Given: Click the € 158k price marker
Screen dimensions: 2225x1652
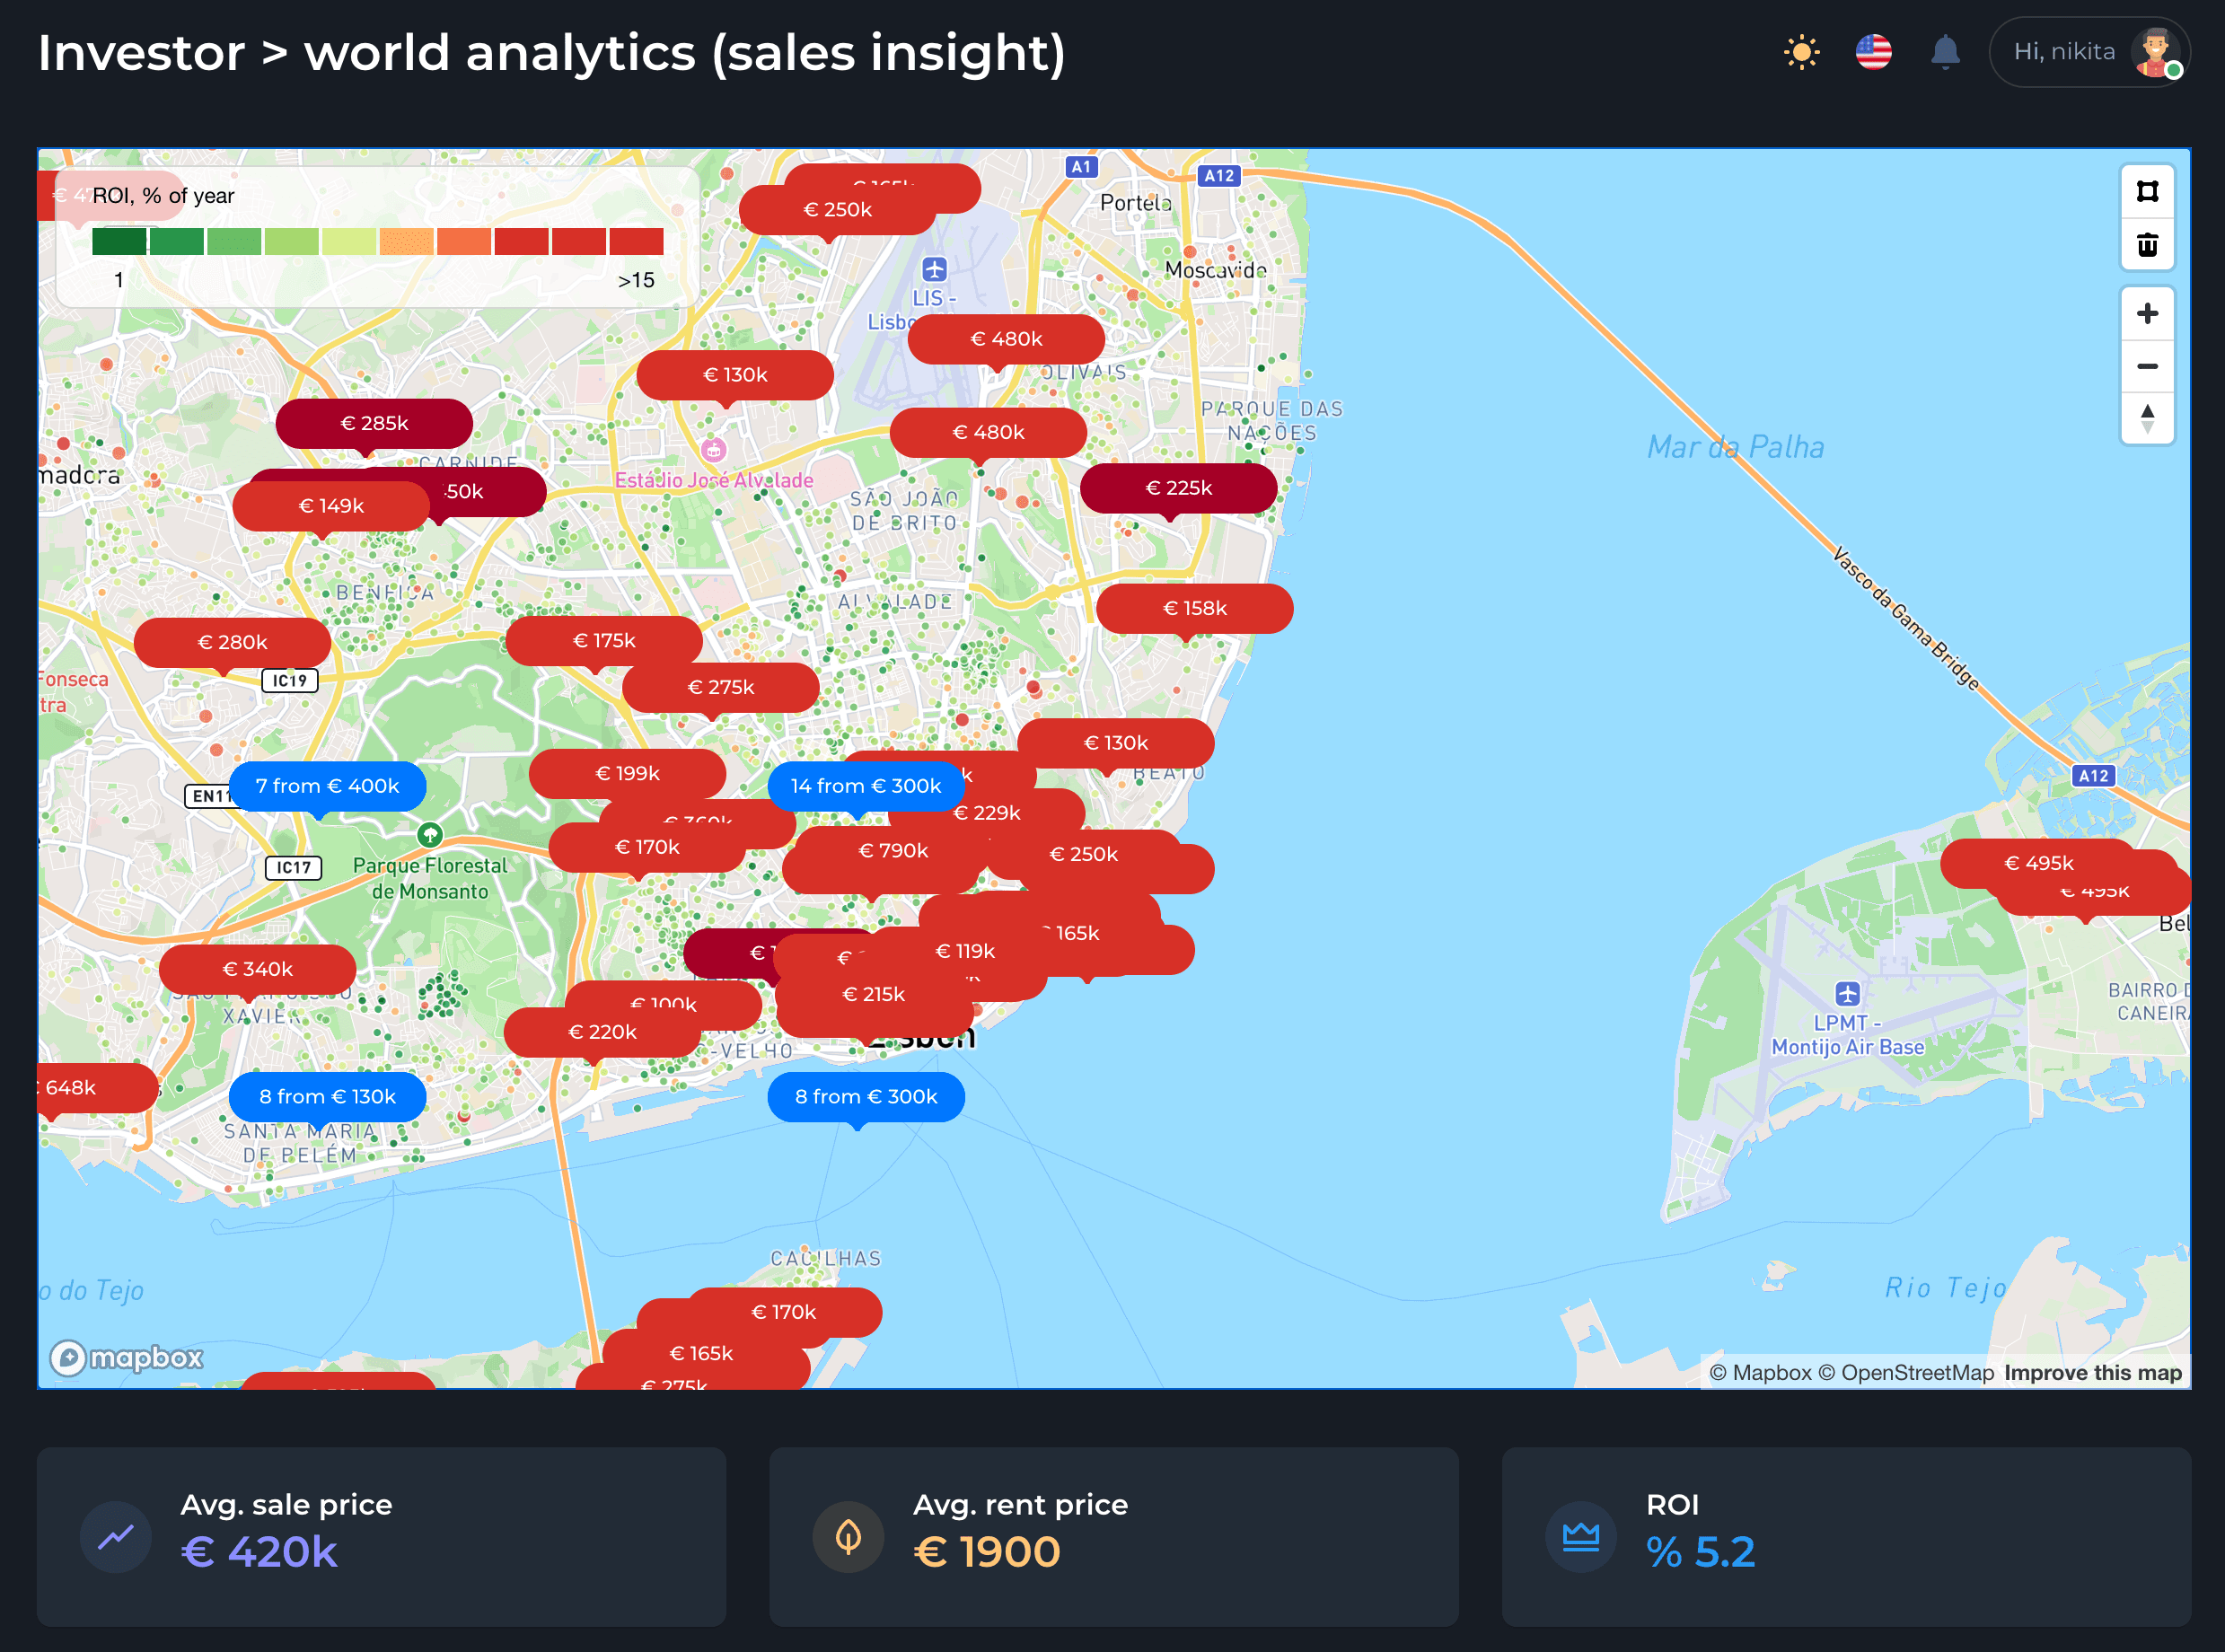Looking at the screenshot, I should point(1194,608).
